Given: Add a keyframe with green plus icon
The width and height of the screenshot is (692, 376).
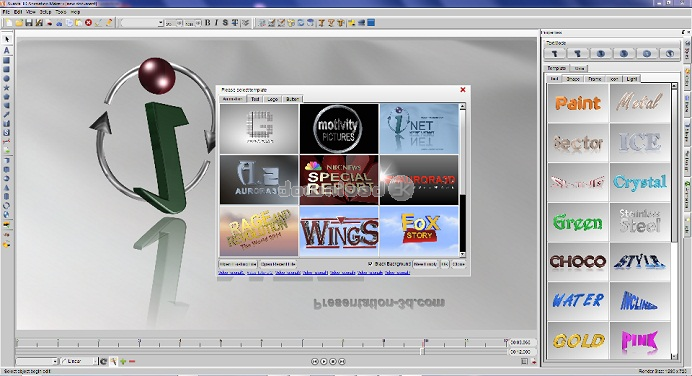Looking at the screenshot, I should coord(123,361).
